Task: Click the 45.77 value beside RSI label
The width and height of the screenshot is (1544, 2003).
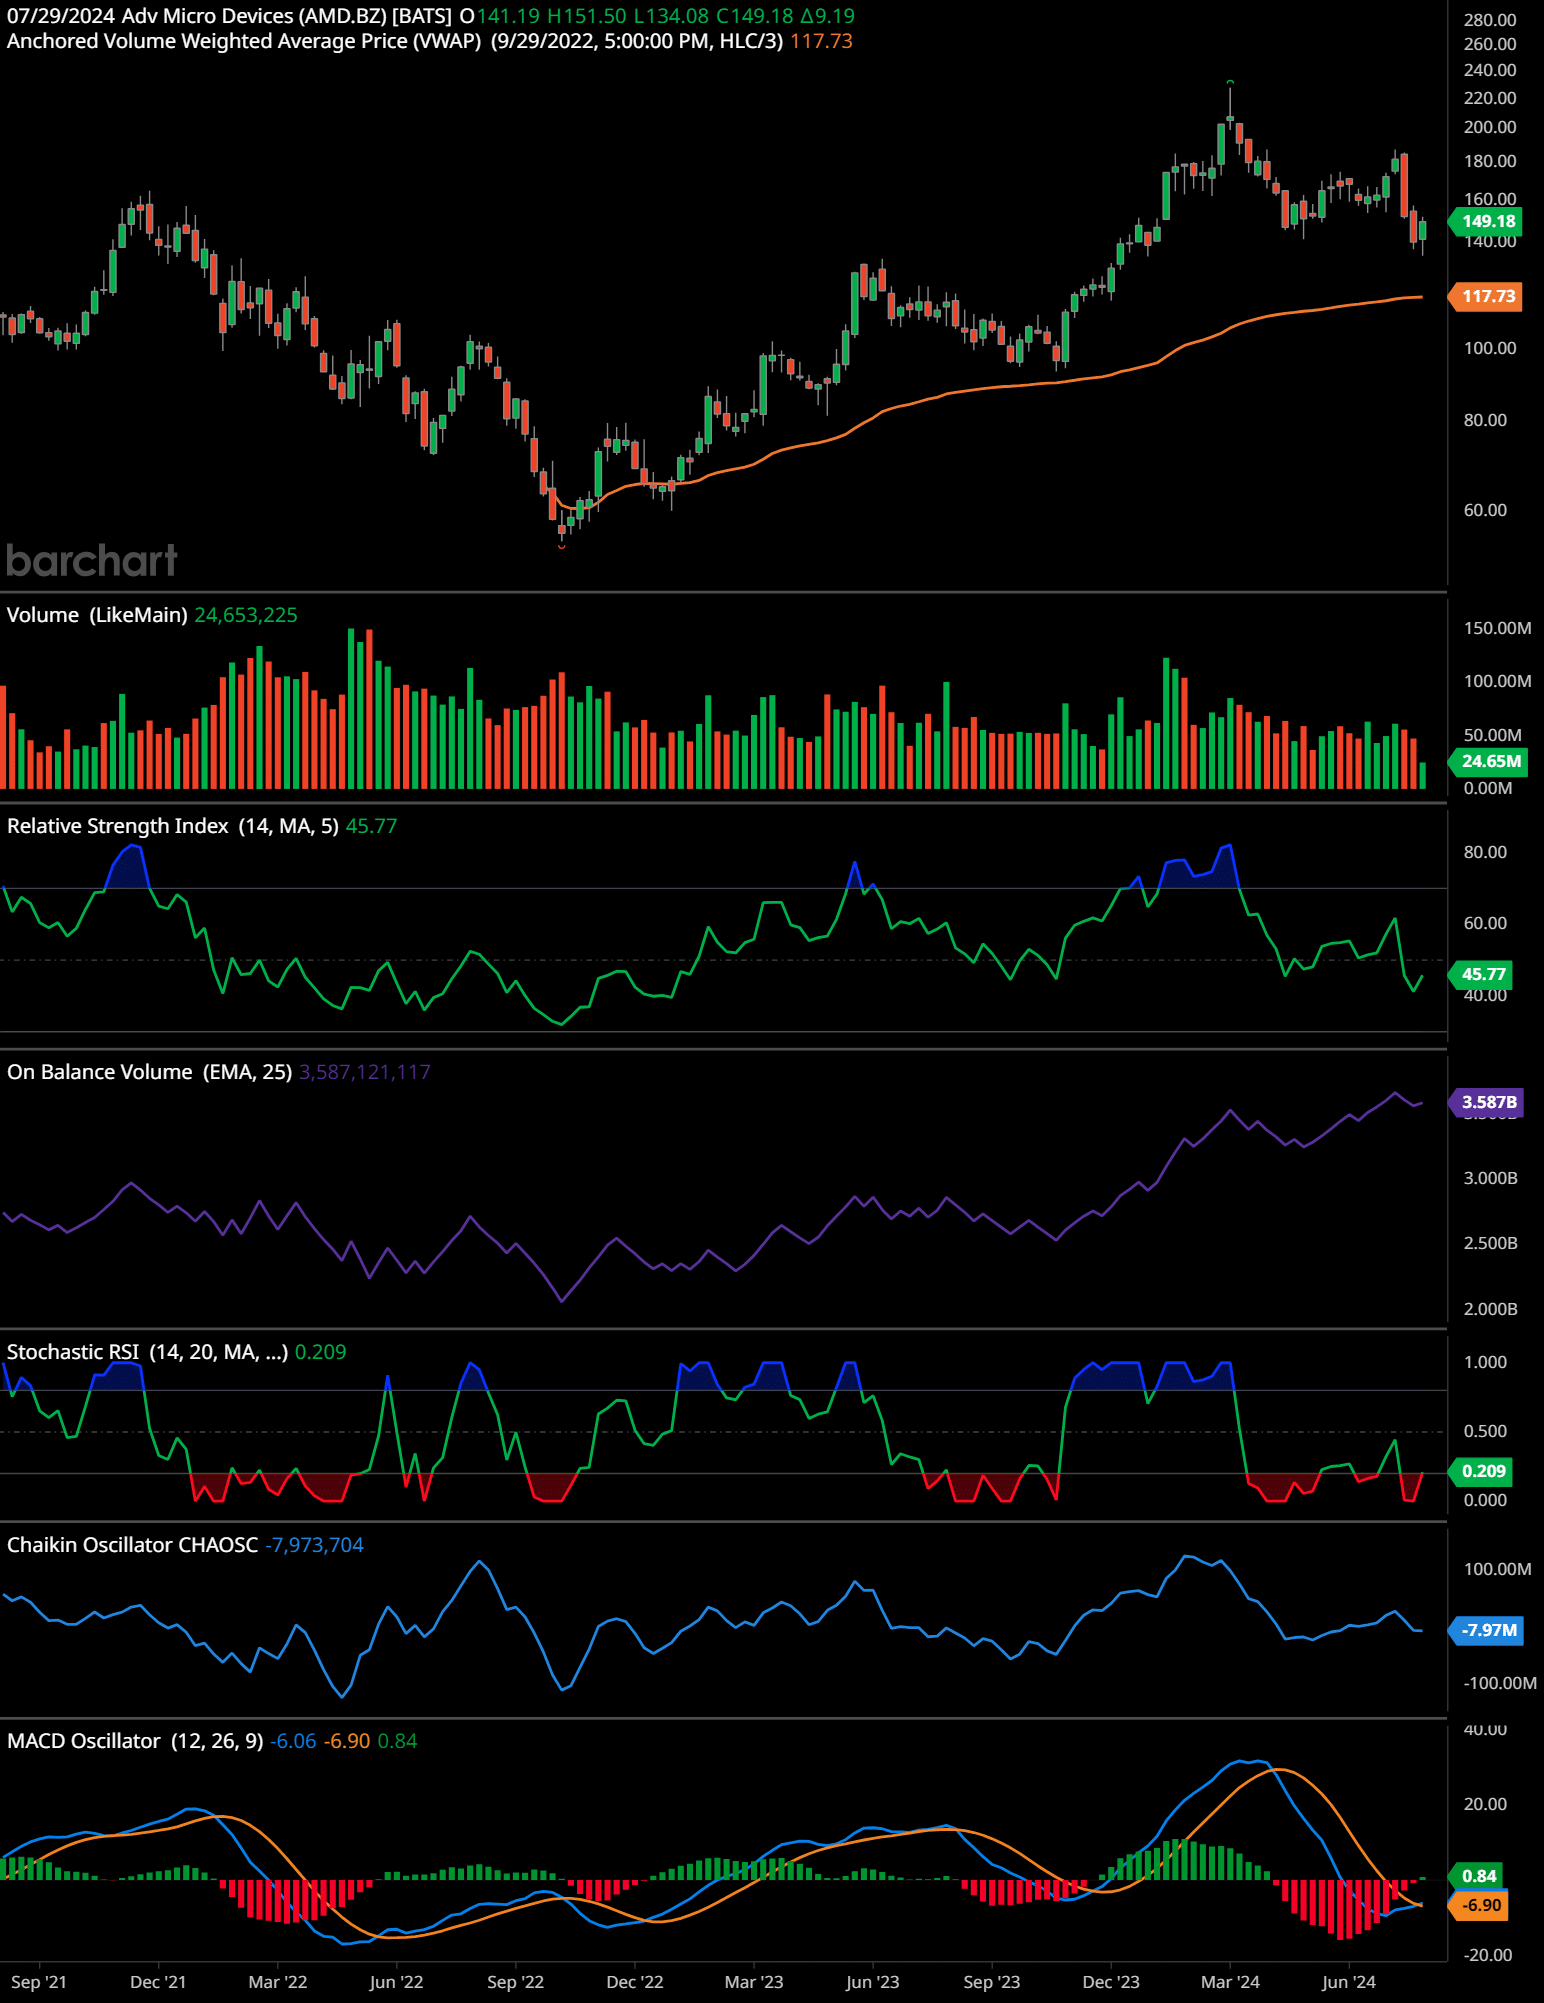Action: tap(371, 826)
